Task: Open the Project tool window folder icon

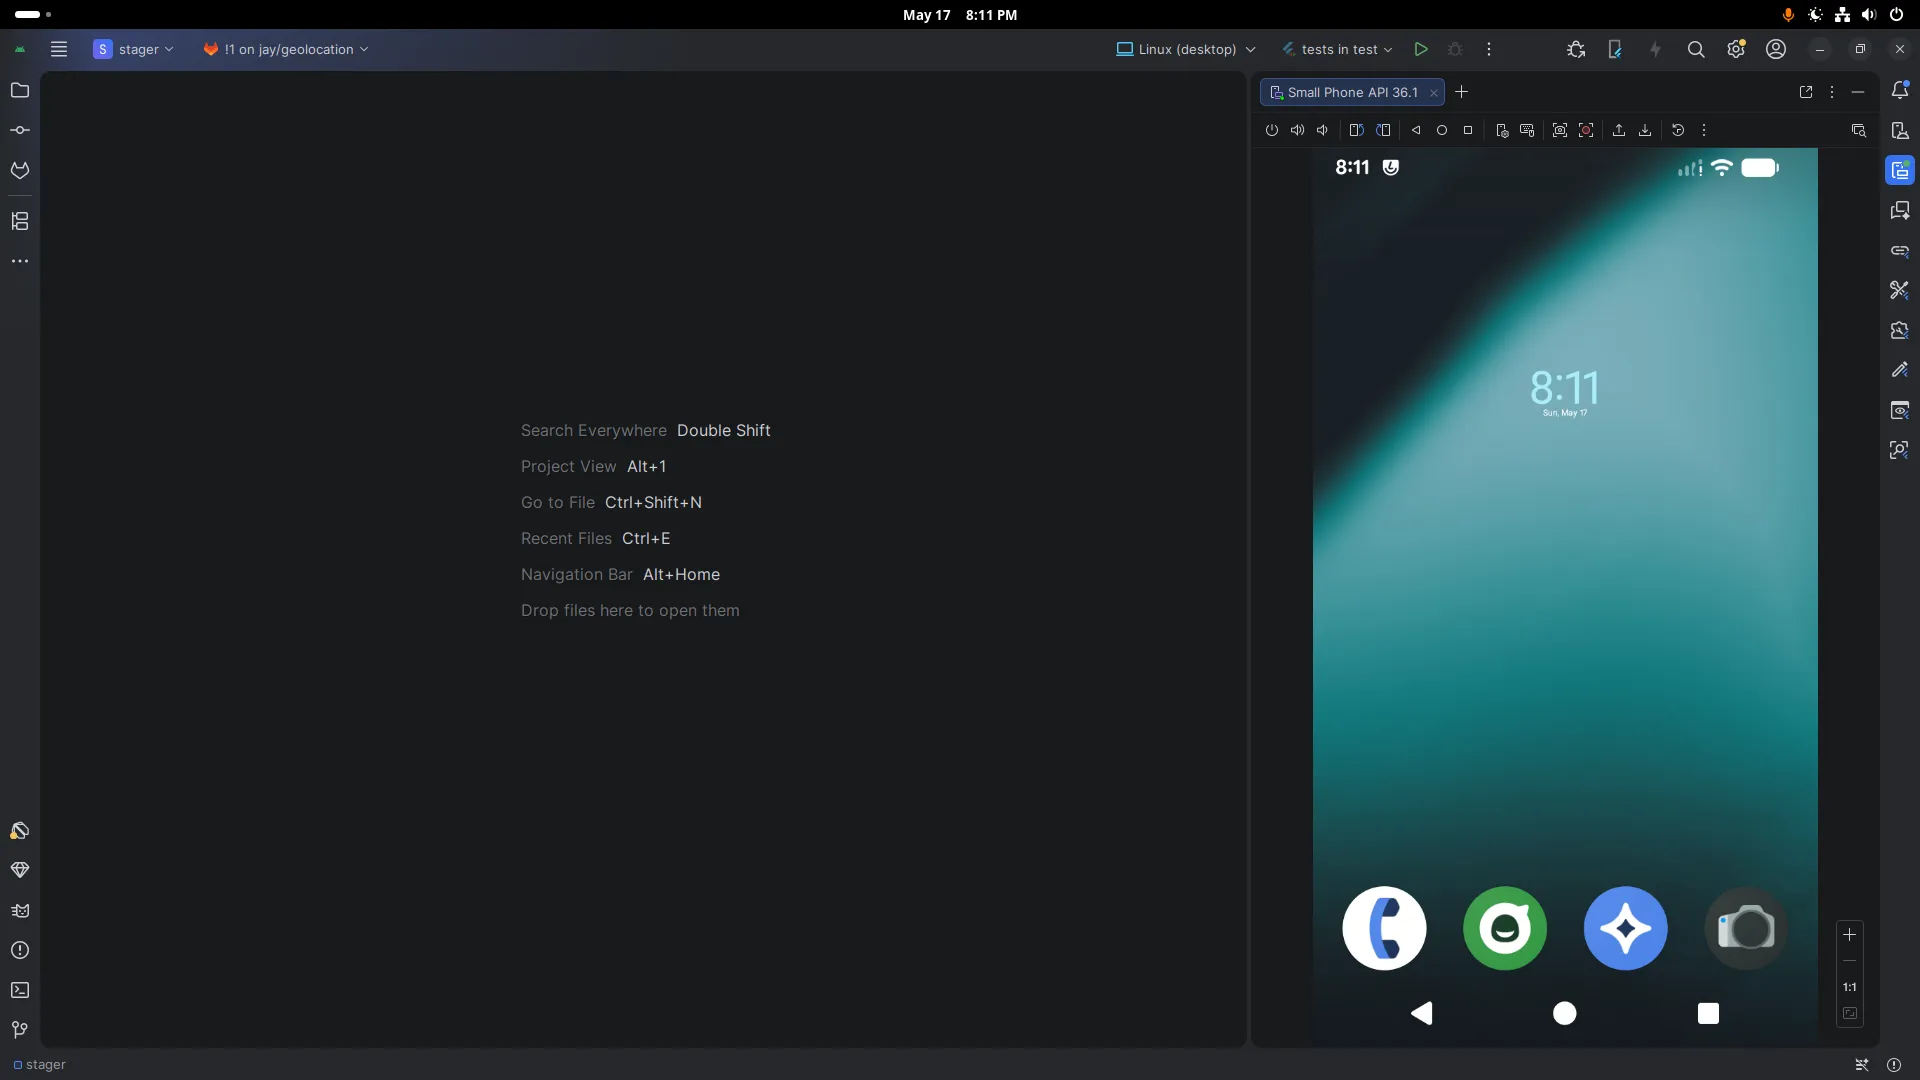Action: click(19, 90)
